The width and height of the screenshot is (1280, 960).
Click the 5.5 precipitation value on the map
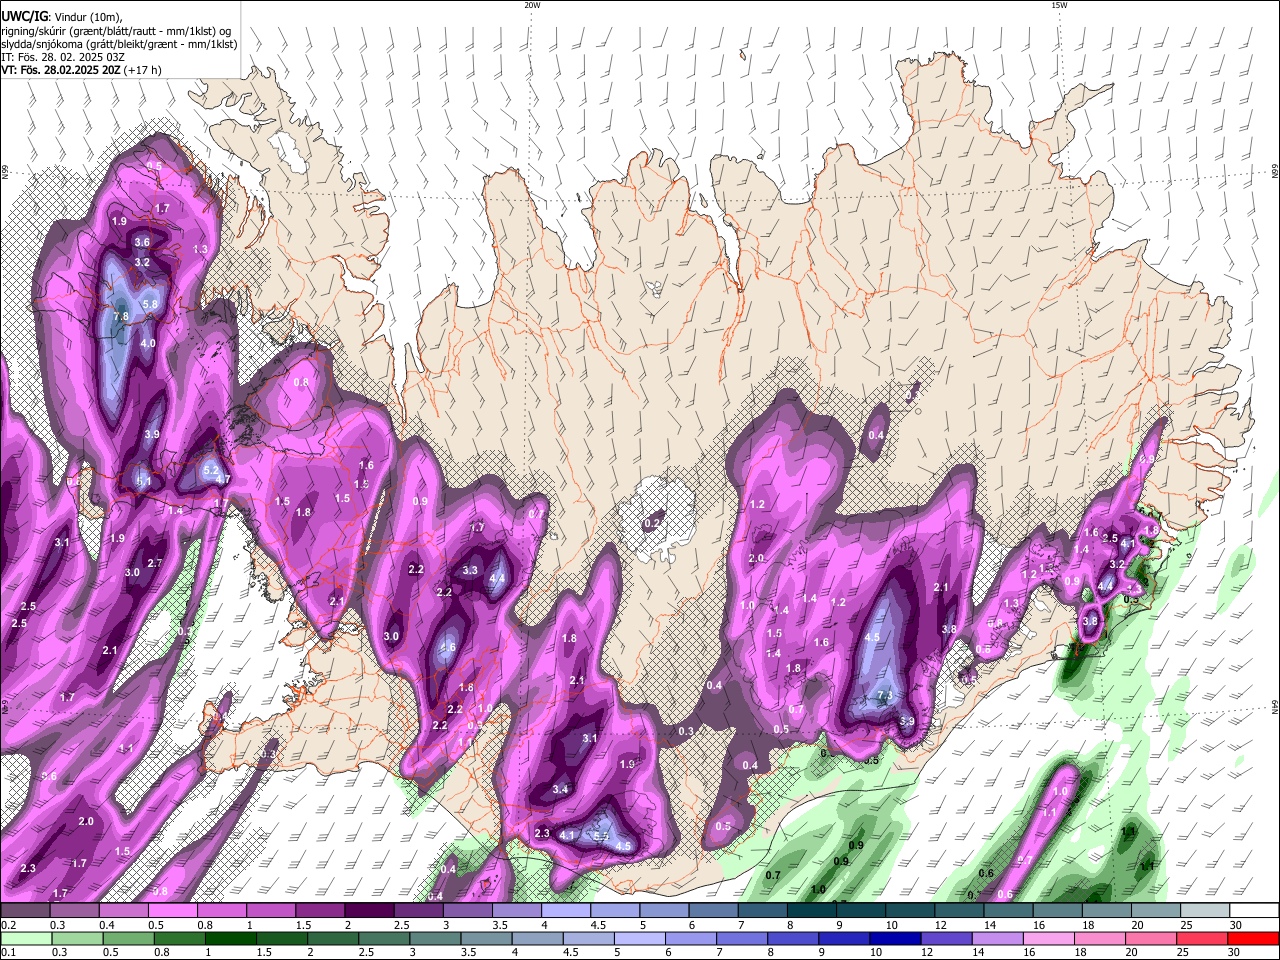tap(601, 836)
